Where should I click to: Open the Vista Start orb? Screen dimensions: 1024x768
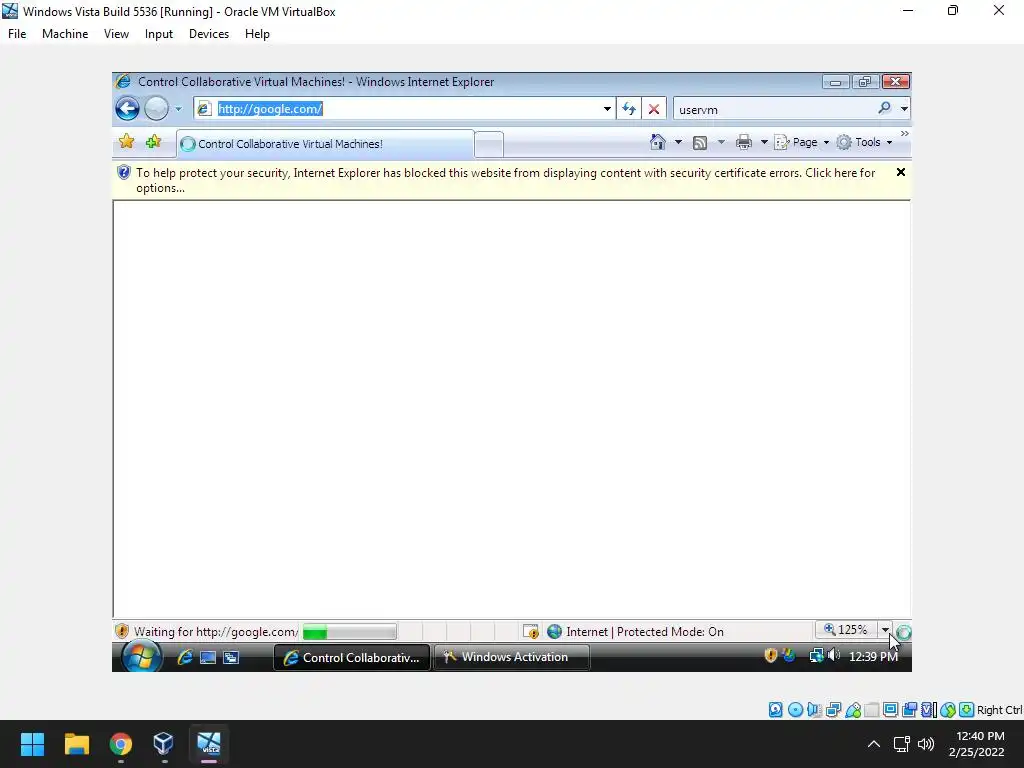click(141, 656)
